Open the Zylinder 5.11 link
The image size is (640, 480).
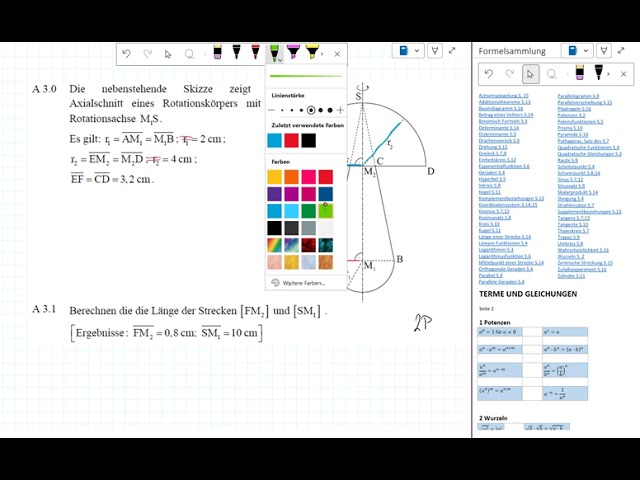click(571, 276)
